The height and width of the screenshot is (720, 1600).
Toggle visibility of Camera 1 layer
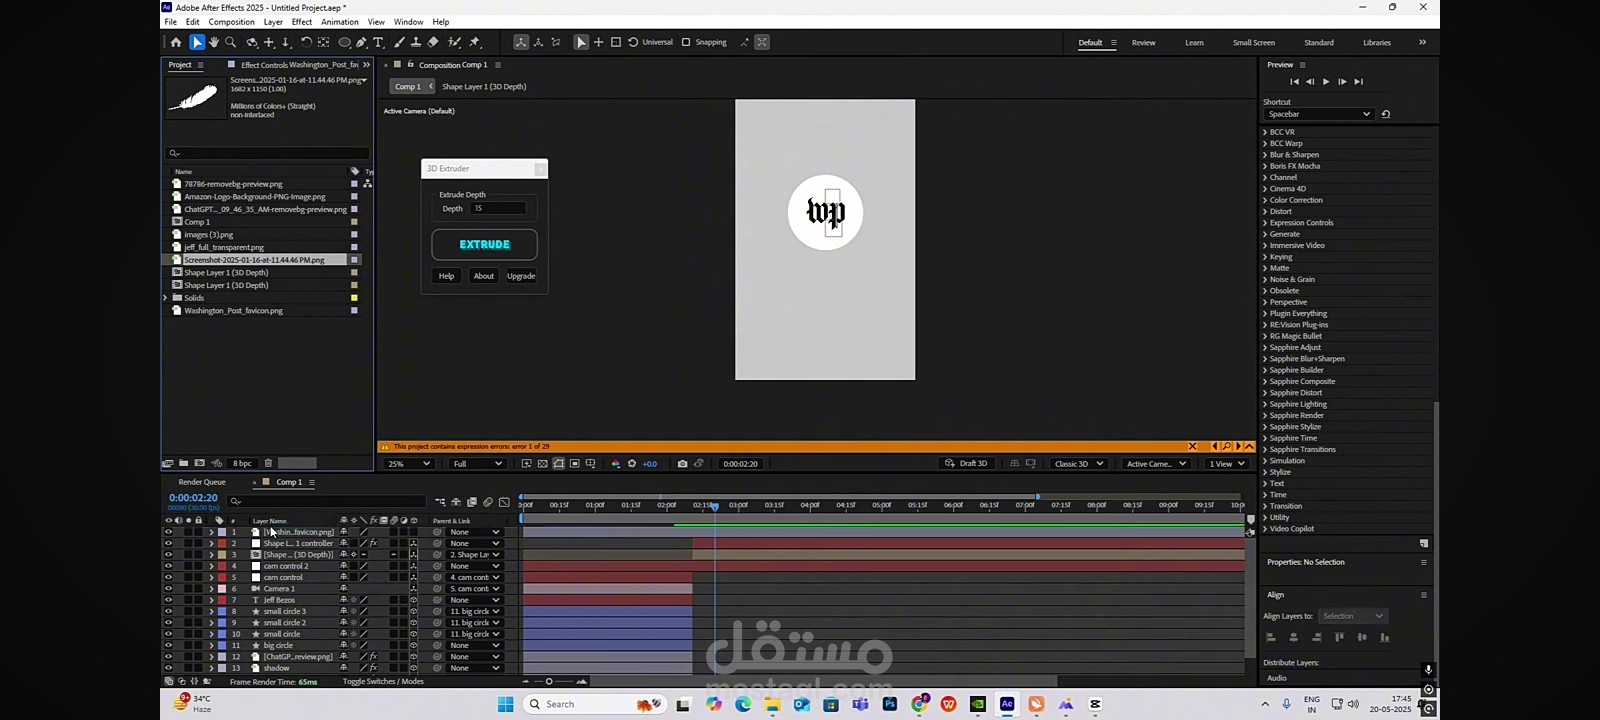point(168,589)
